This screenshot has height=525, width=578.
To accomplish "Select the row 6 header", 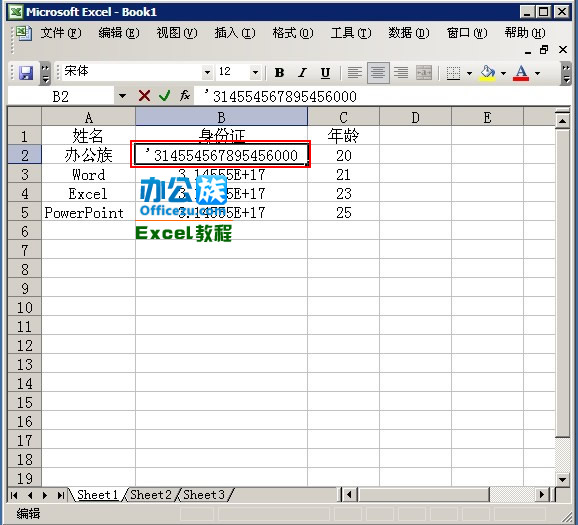I will [25, 231].
